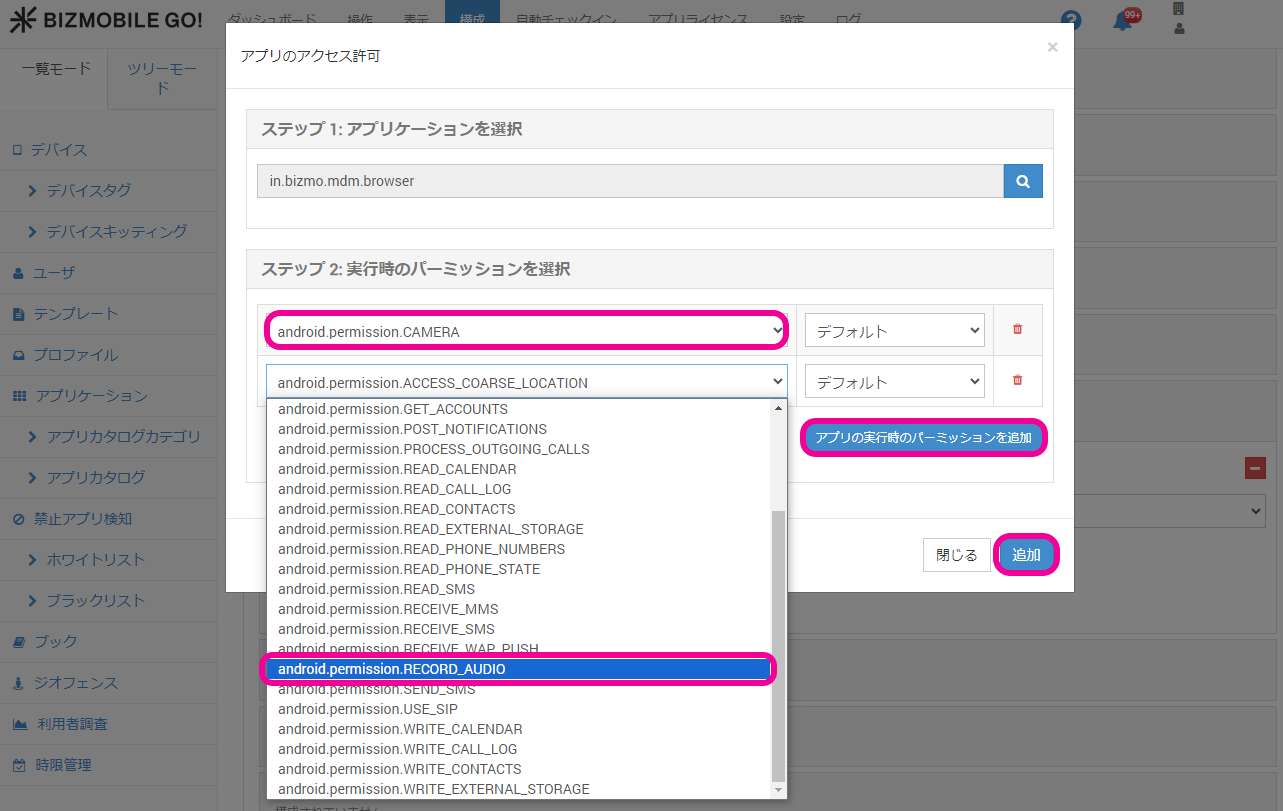
Task: Open the first デフォルト grant state dropdown
Action: pos(894,331)
